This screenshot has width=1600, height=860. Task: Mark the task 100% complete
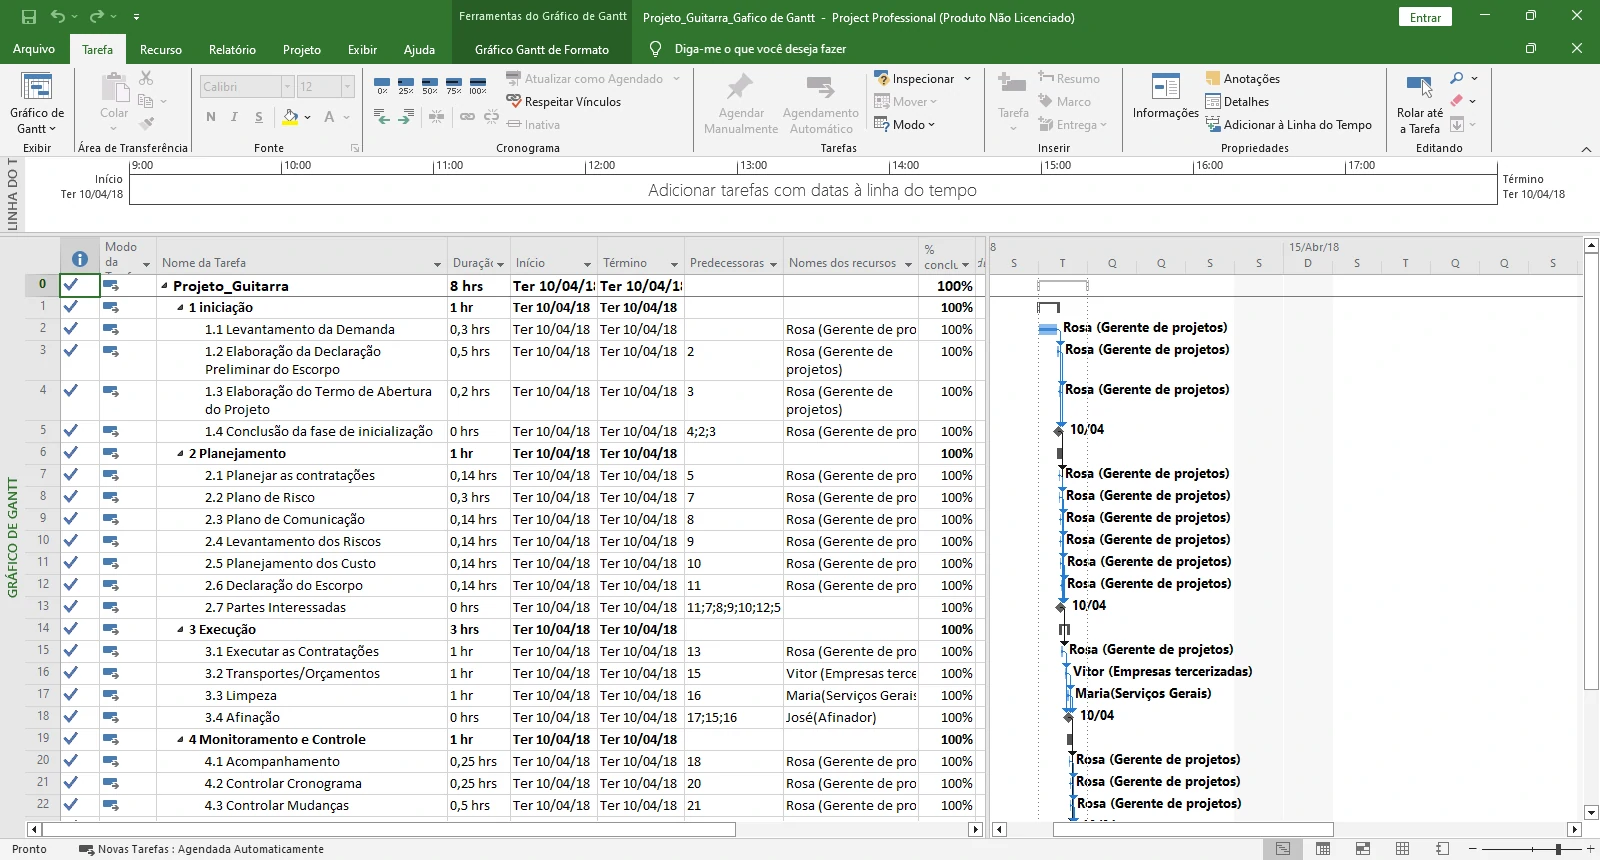478,86
